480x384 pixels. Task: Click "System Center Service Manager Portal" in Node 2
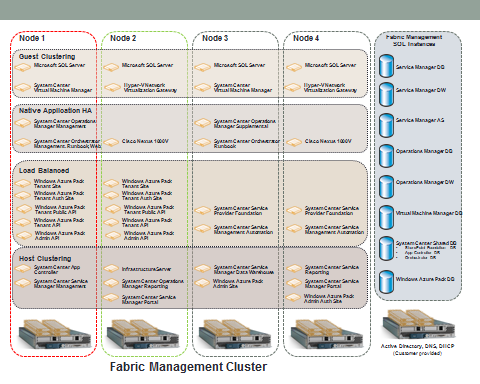click(x=149, y=299)
